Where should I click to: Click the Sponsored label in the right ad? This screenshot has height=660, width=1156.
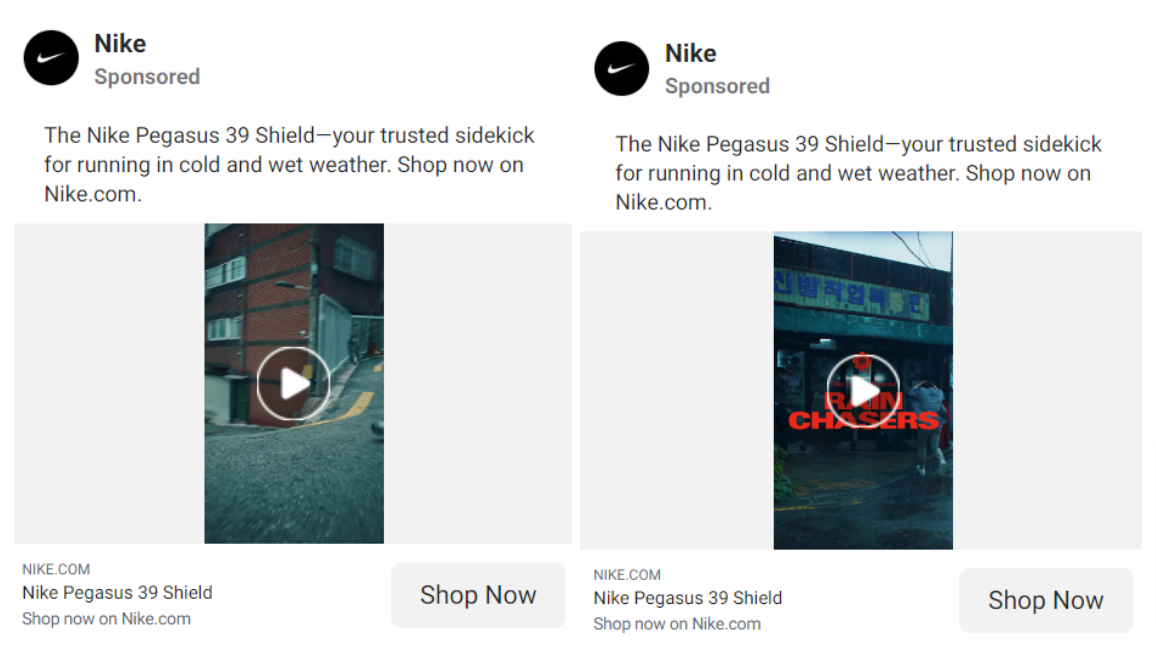(x=717, y=86)
